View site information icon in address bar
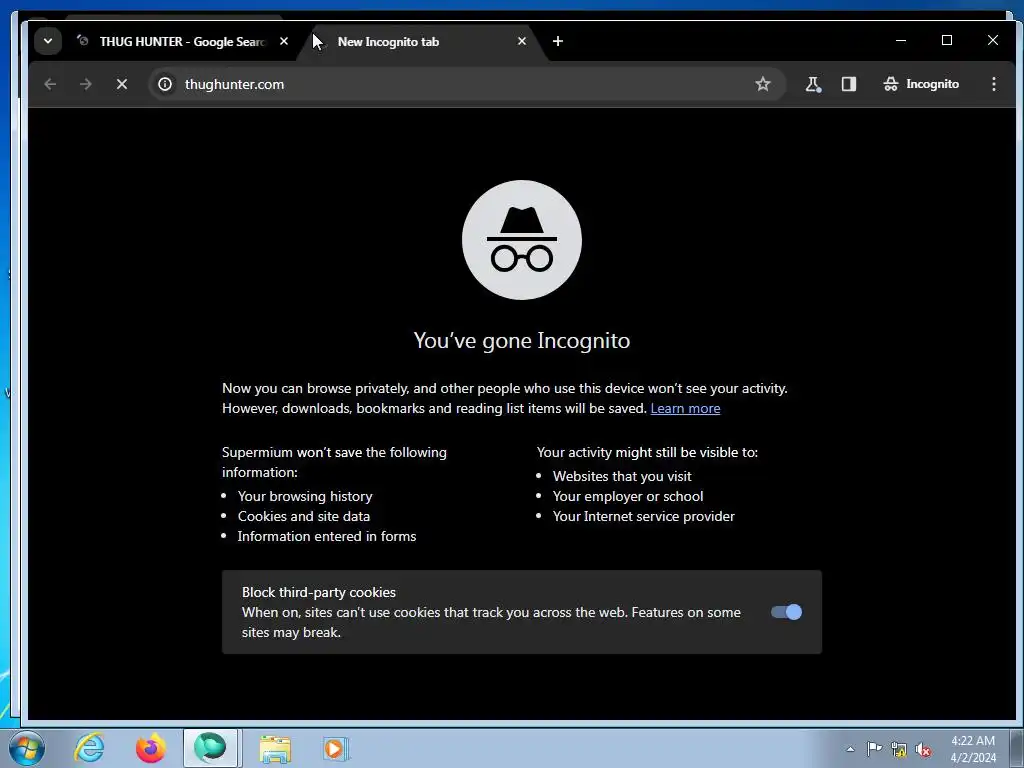 [x=165, y=84]
